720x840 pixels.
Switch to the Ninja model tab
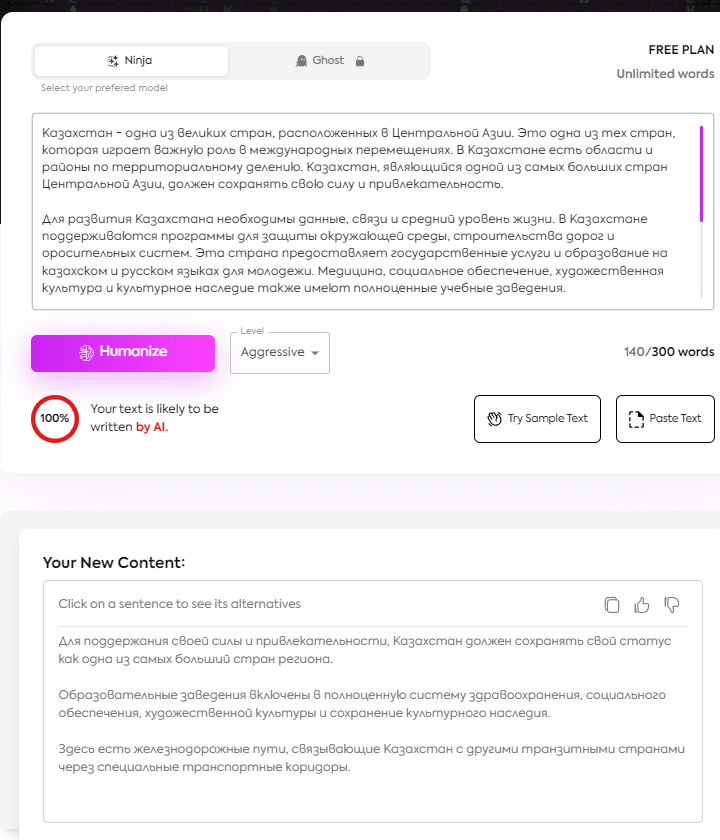(x=131, y=61)
